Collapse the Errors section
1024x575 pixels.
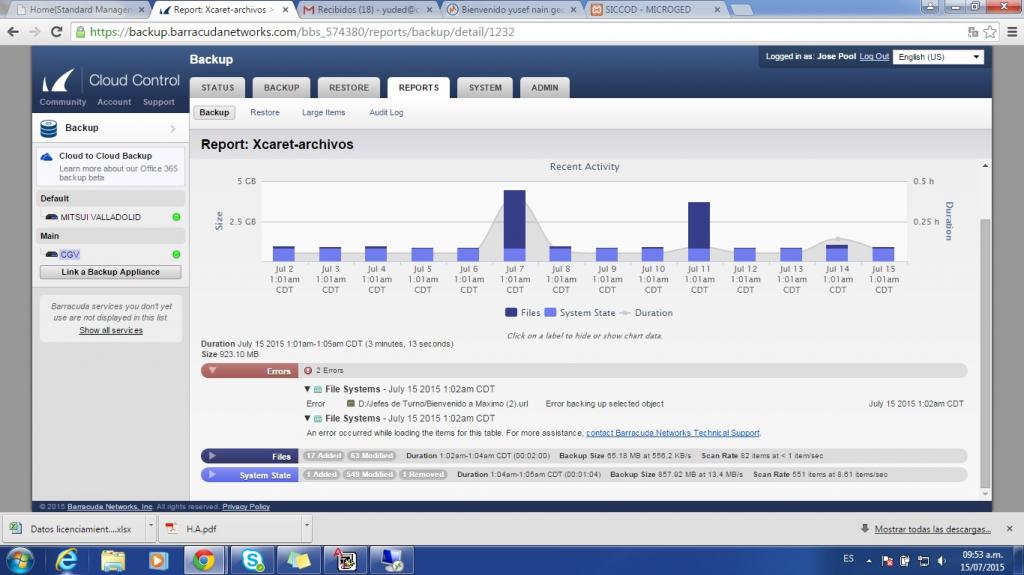pos(250,370)
